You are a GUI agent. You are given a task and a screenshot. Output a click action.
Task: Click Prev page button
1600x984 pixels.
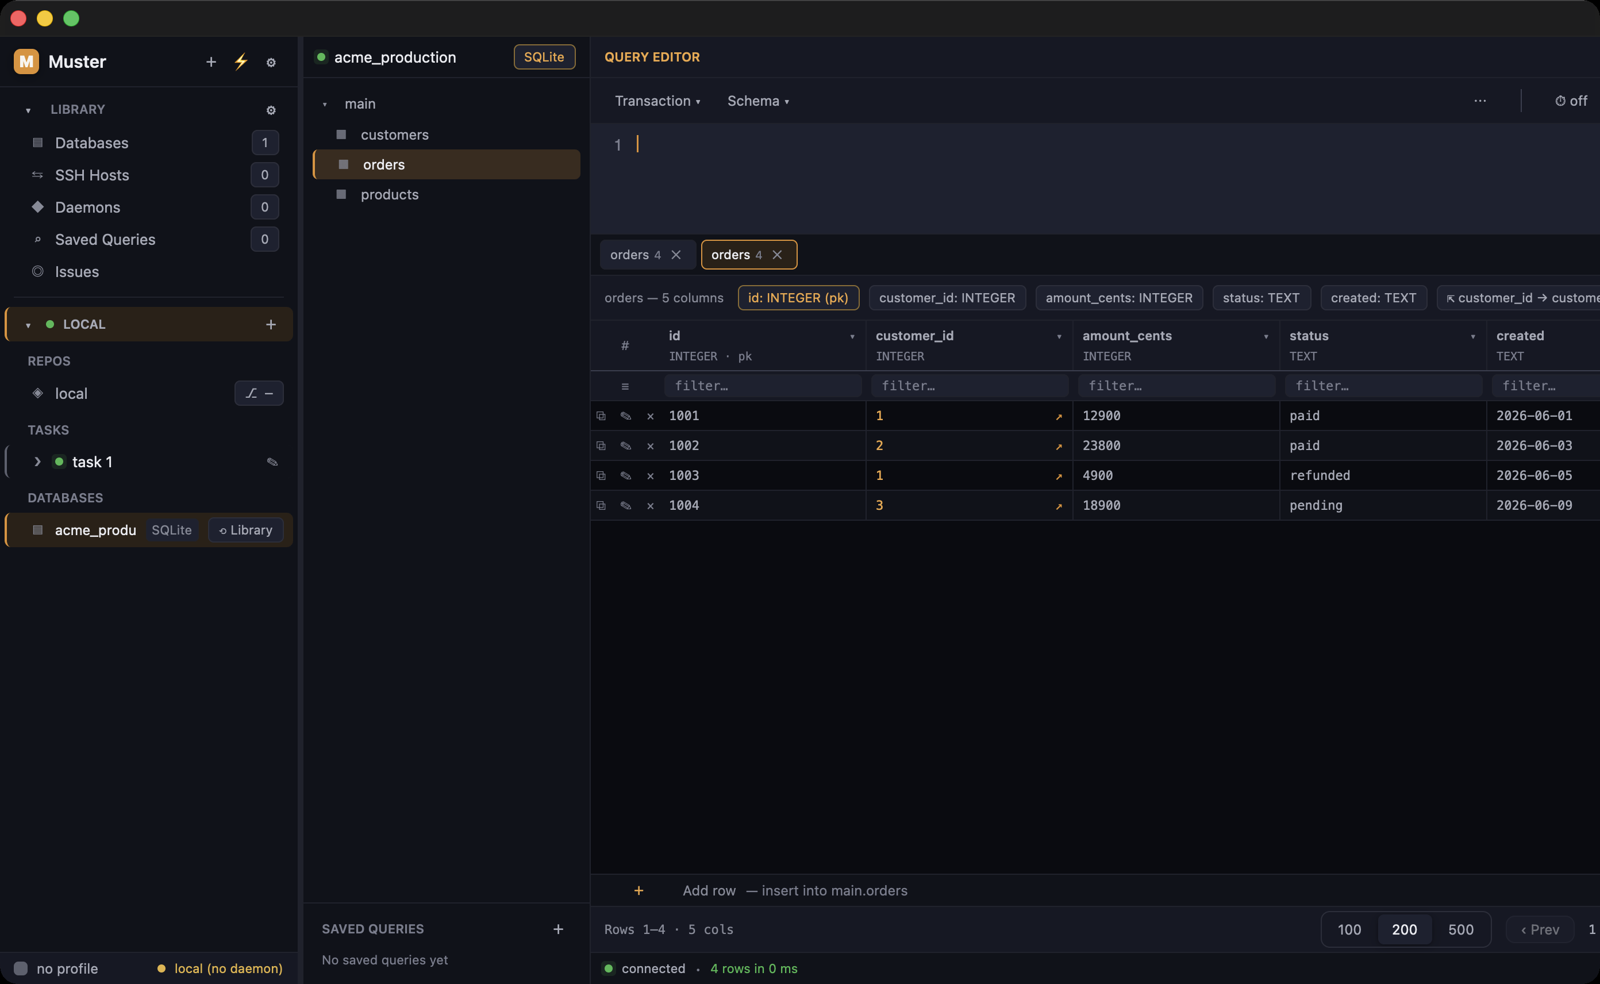point(1540,930)
